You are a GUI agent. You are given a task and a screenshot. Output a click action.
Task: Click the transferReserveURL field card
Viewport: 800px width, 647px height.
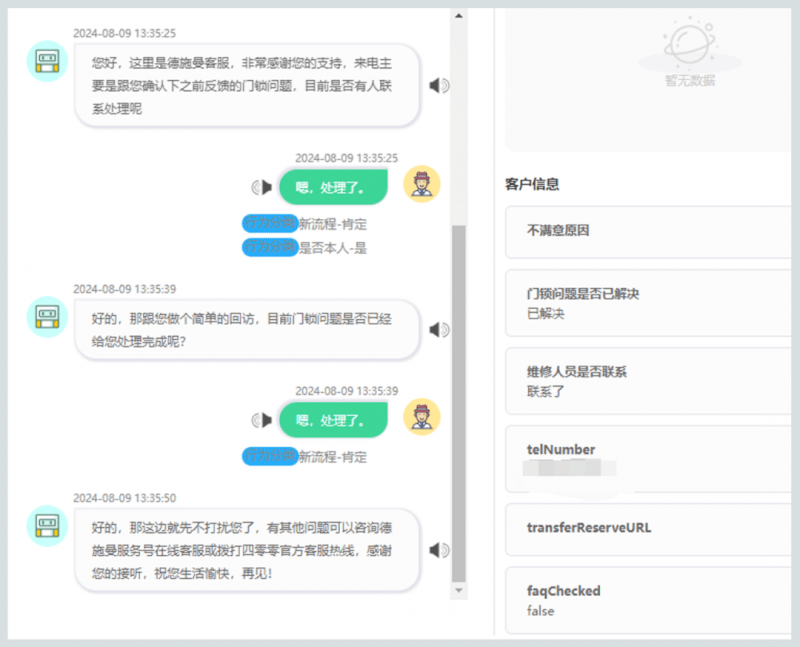point(648,530)
